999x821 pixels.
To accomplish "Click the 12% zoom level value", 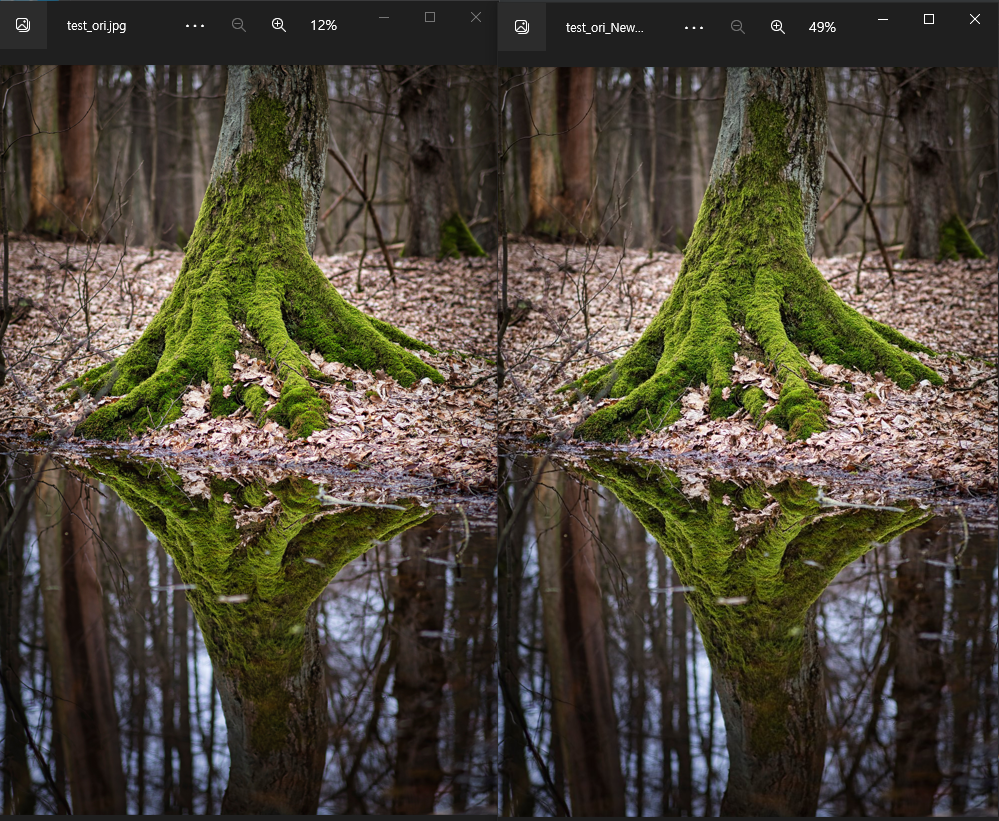I will [x=324, y=25].
